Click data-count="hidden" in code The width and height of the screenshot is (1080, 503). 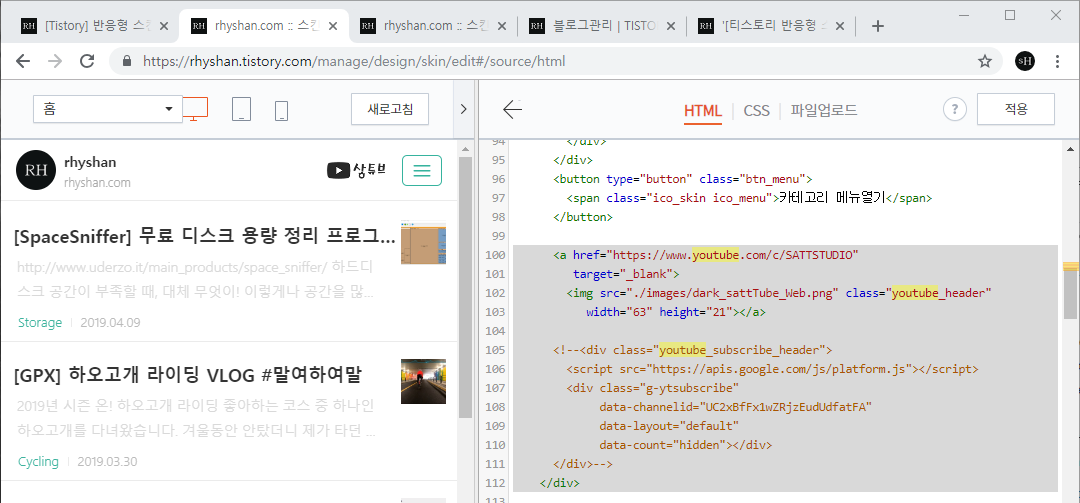coord(663,444)
